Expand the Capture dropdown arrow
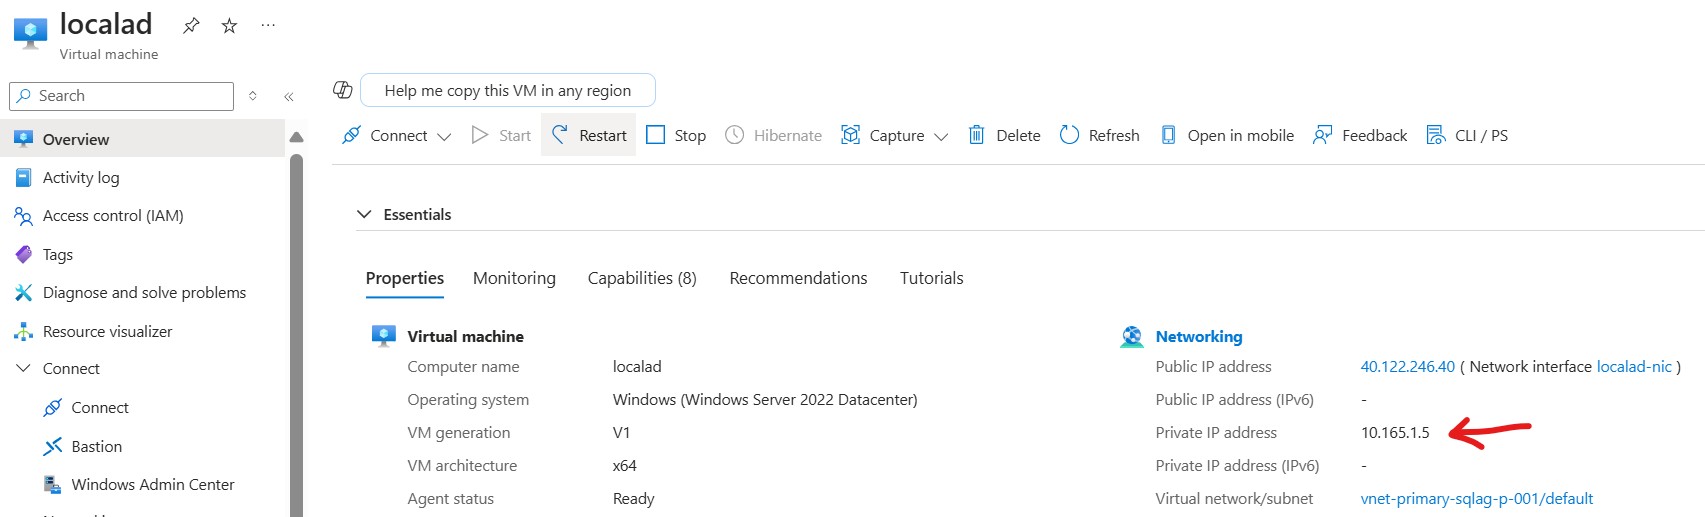 pyautogui.click(x=940, y=136)
